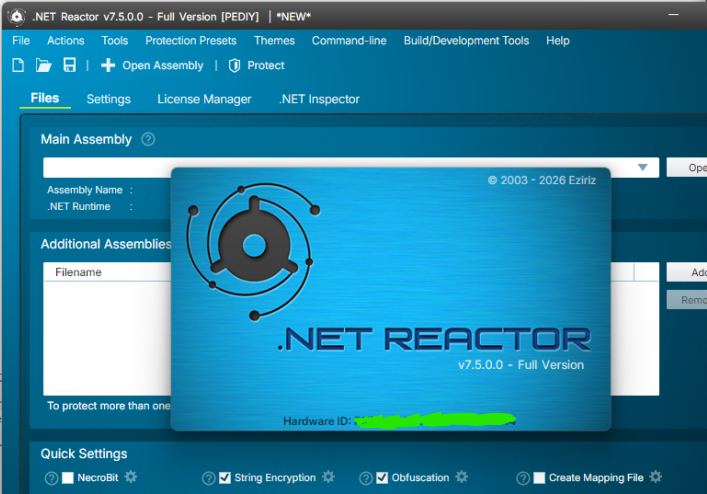Image resolution: width=707 pixels, height=494 pixels.
Task: Uncheck Obfuscation checkbox
Action: coord(382,478)
